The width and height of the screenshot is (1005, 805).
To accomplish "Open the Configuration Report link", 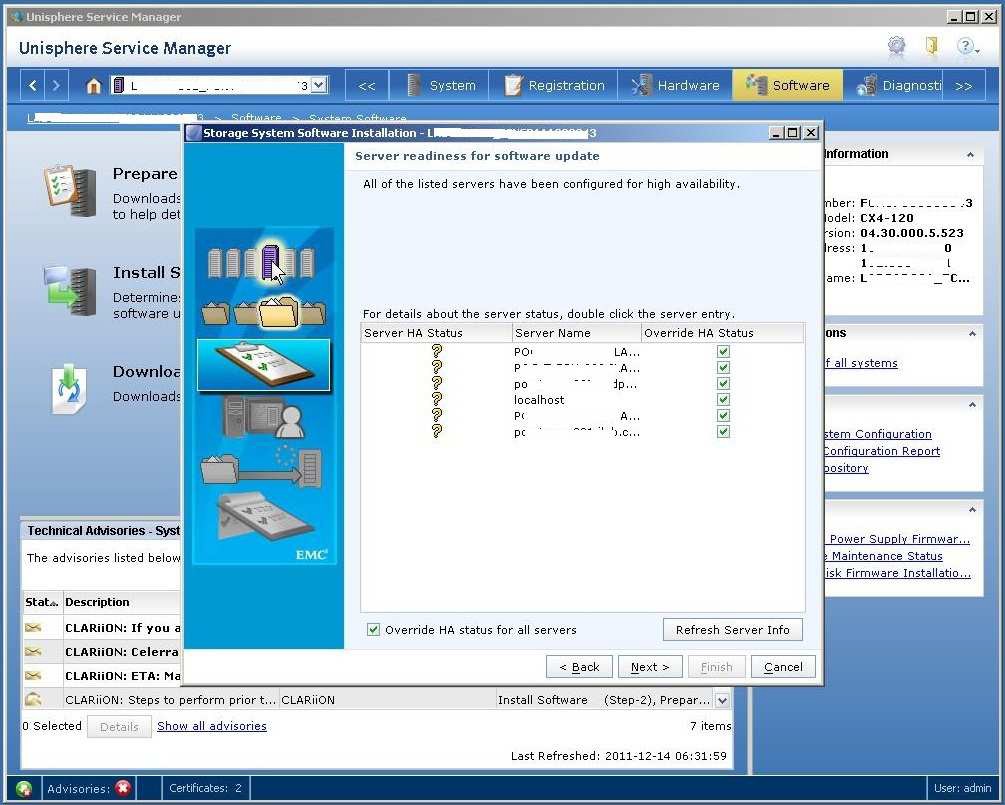I will coord(881,451).
